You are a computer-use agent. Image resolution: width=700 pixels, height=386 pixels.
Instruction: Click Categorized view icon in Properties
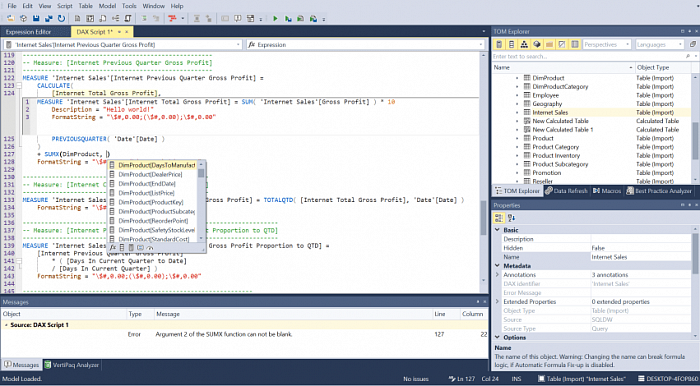pos(499,218)
